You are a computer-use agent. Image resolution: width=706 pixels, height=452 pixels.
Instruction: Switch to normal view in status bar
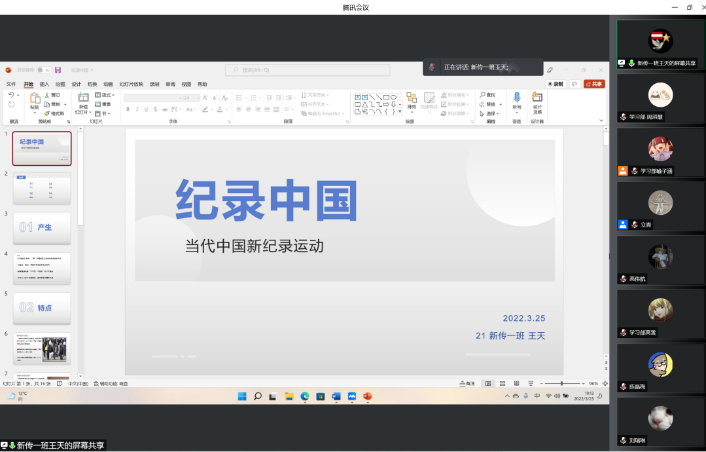point(488,383)
